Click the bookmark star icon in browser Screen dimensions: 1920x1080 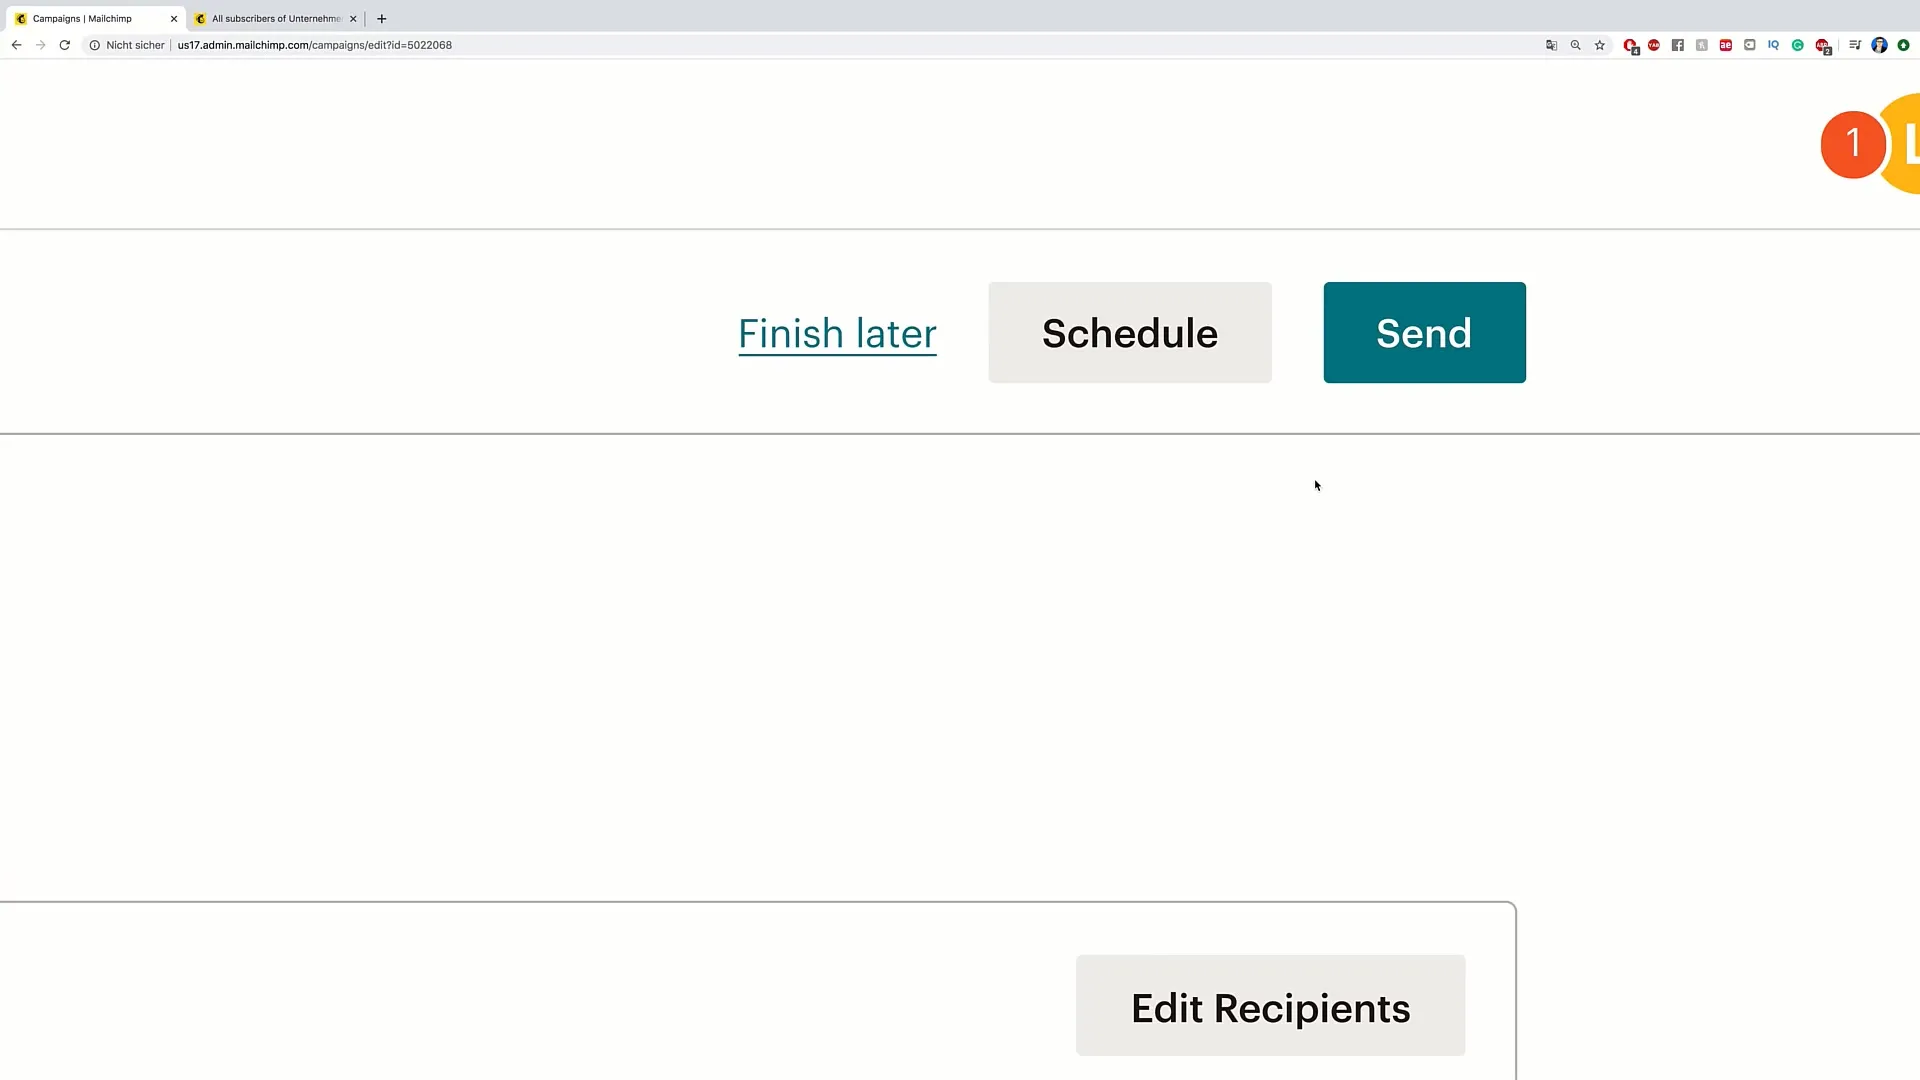pyautogui.click(x=1601, y=45)
